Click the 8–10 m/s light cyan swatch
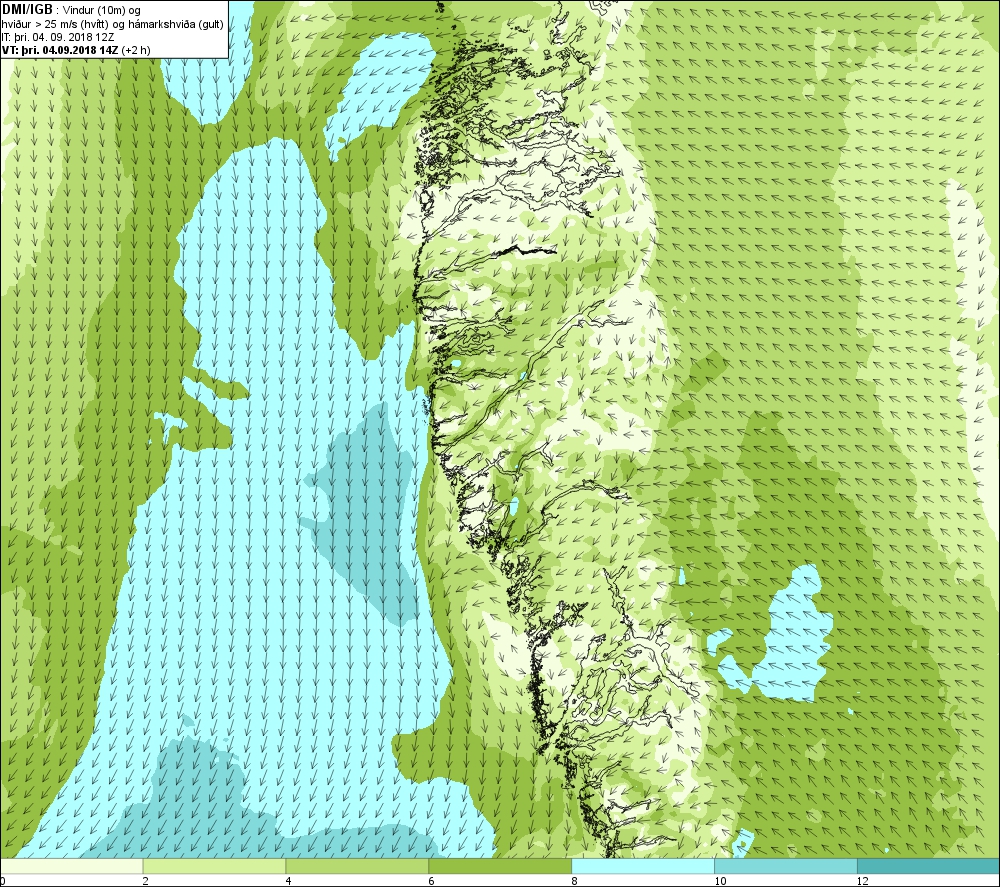 pyautogui.click(x=643, y=866)
